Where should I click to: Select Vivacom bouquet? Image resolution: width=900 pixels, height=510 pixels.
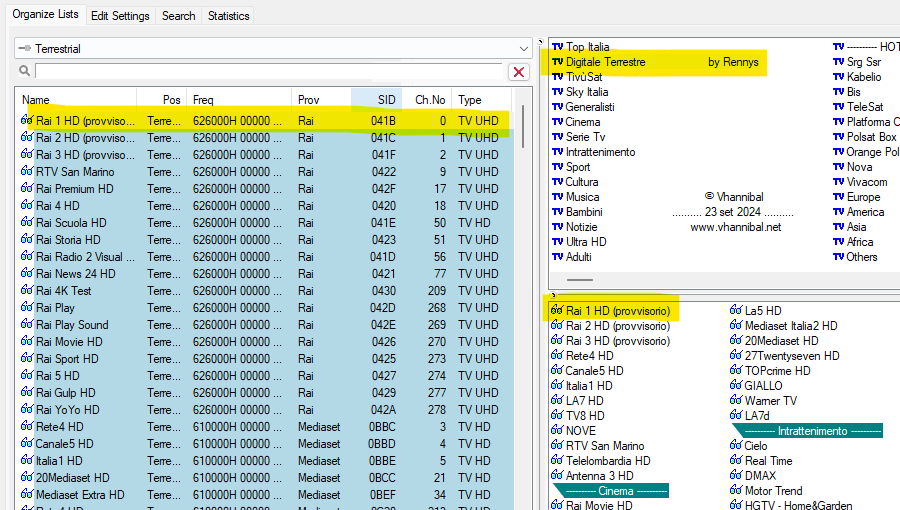867,182
